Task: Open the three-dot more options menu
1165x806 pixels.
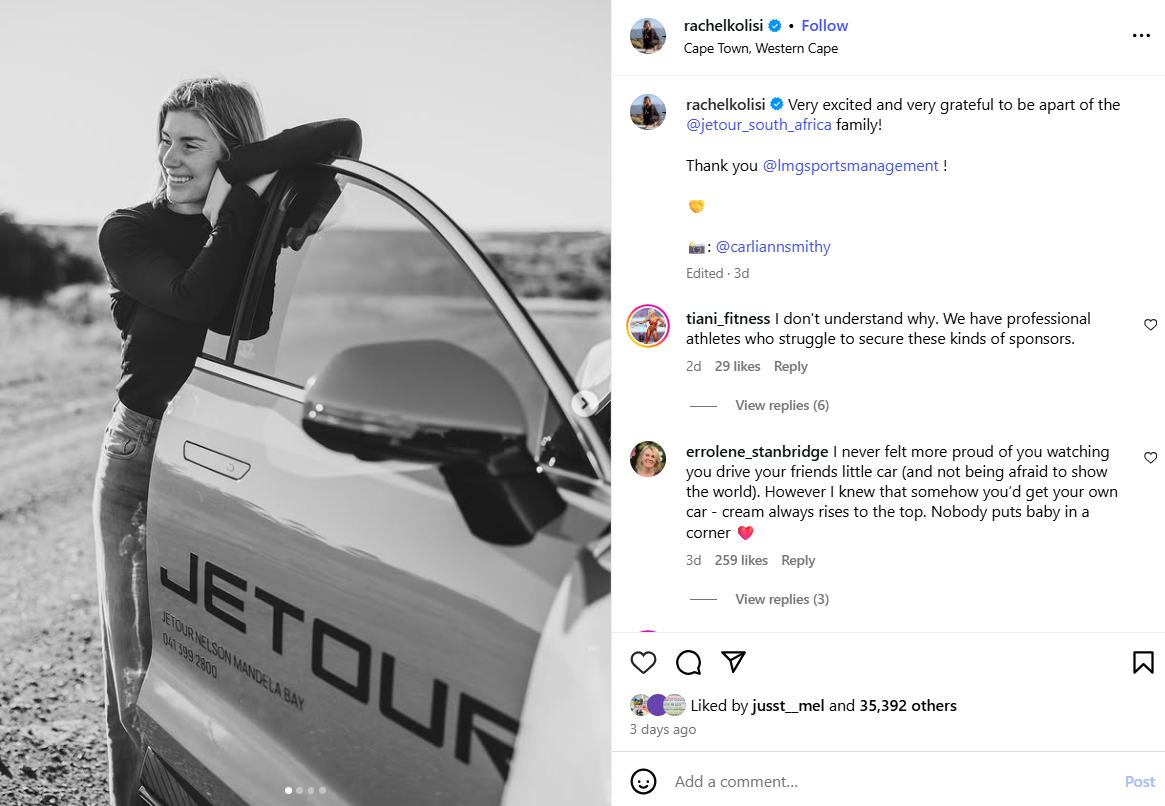Action: pos(1141,36)
